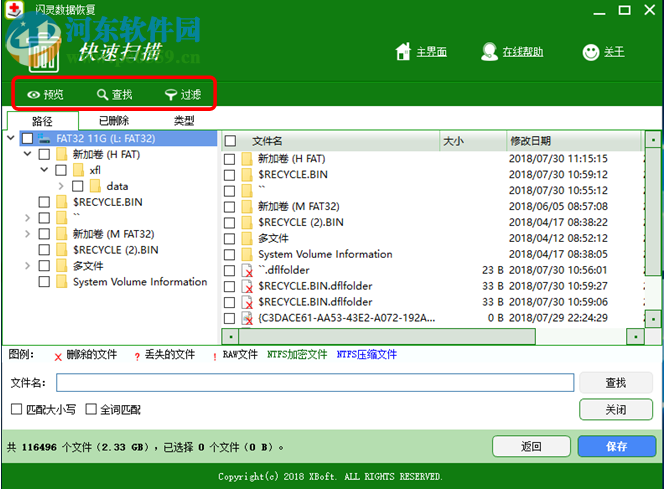Sort by 修改日期 date column header

575,141
